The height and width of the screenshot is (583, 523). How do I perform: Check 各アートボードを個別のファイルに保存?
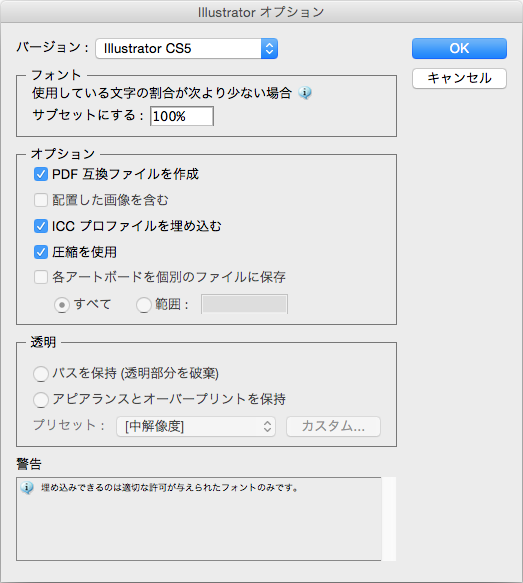(41, 277)
